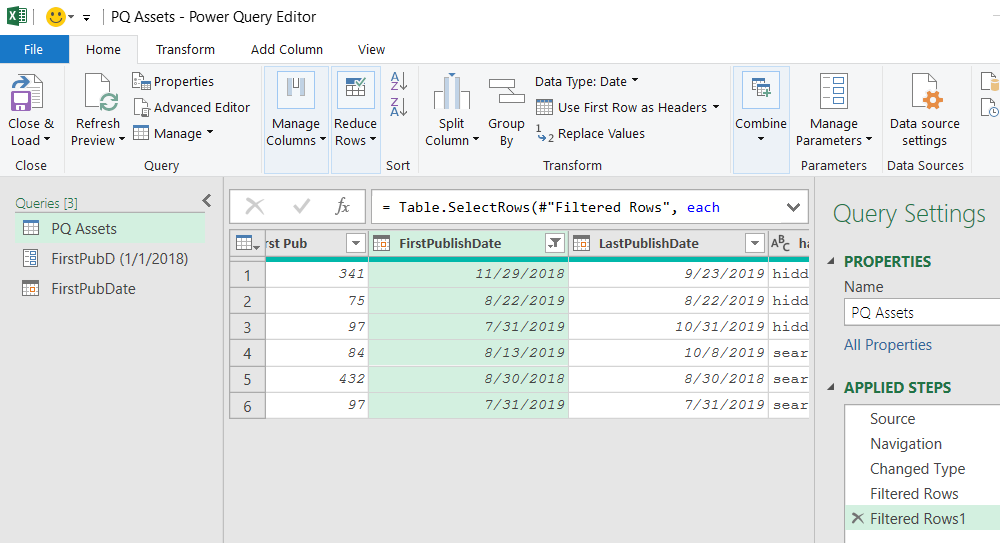Open the Manage query dropdown
This screenshot has width=1000, height=543.
point(173,133)
